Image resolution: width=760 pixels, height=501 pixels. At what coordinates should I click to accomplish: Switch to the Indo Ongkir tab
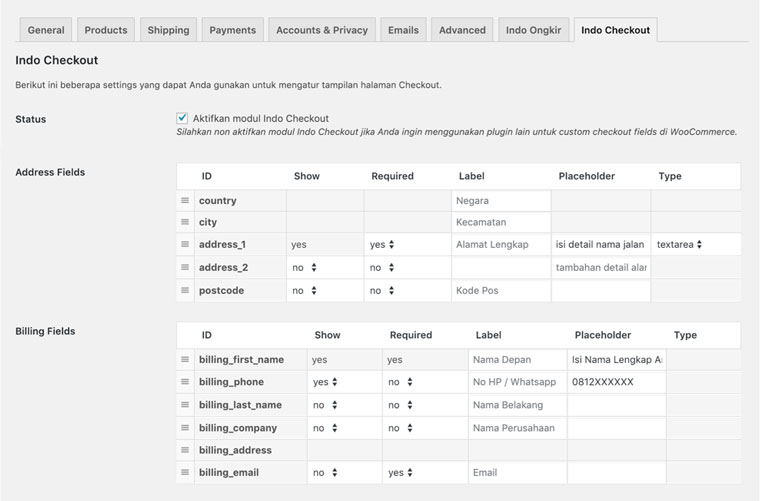[534, 30]
